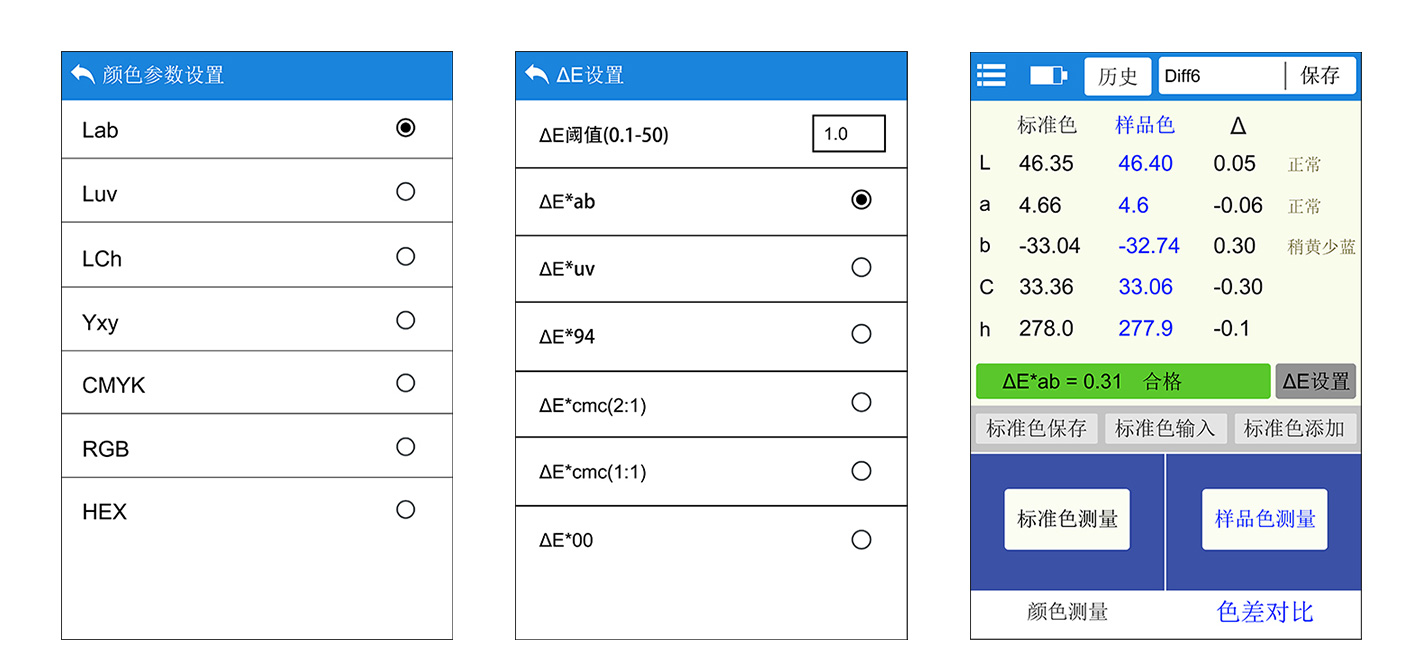Viewport: 1423px width, 666px height.
Task: Click back arrow in 颜色参数设置 screen
Action: 83,74
